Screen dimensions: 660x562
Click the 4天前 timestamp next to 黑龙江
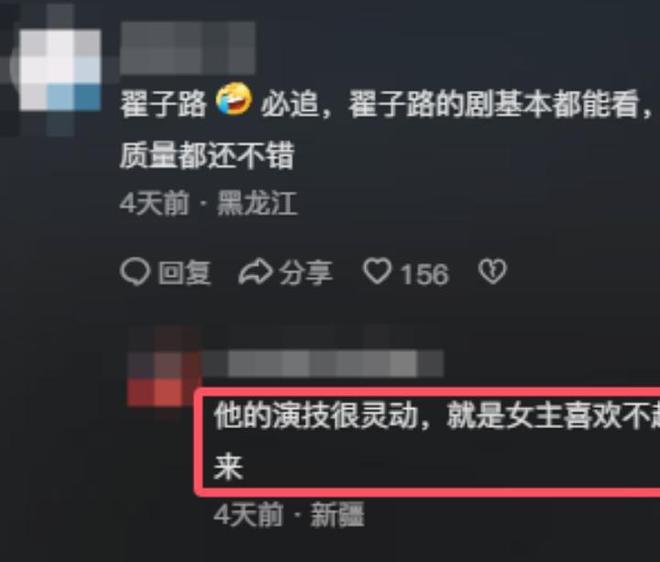pos(154,204)
